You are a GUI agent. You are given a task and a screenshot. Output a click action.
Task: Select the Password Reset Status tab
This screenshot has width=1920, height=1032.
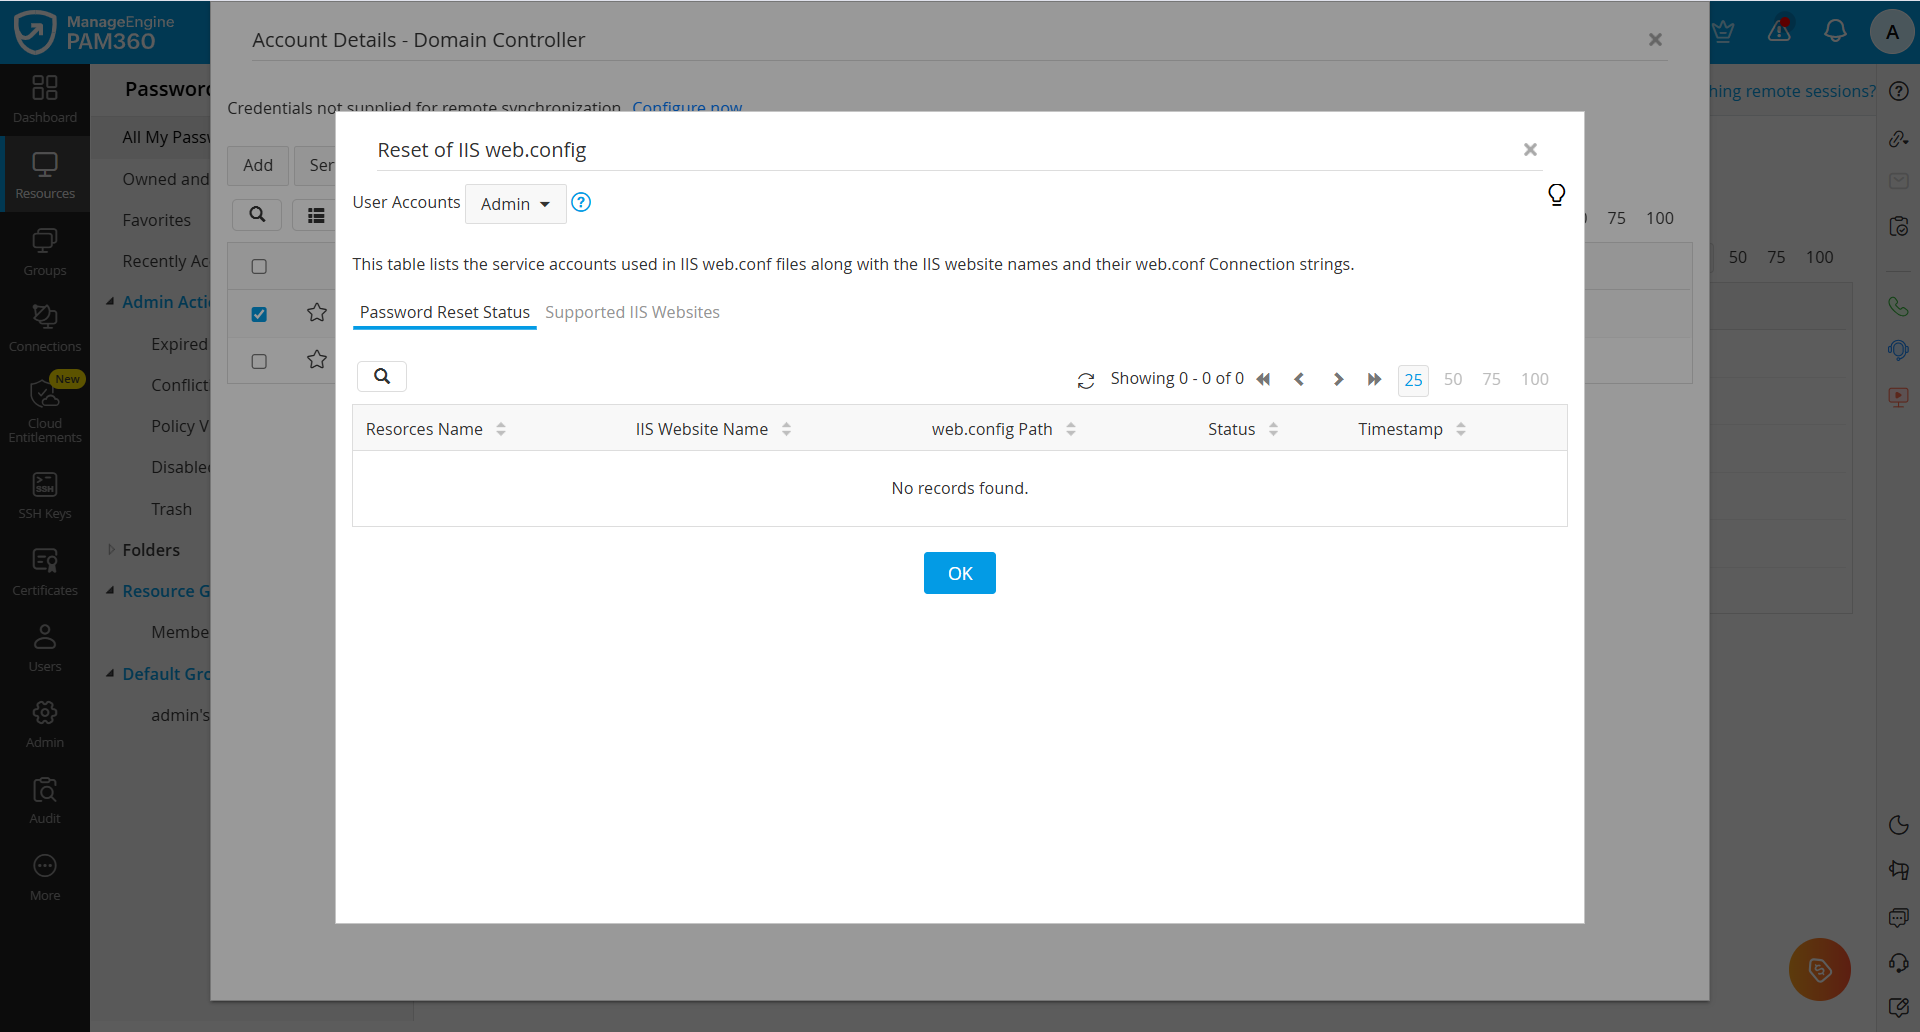click(x=444, y=312)
